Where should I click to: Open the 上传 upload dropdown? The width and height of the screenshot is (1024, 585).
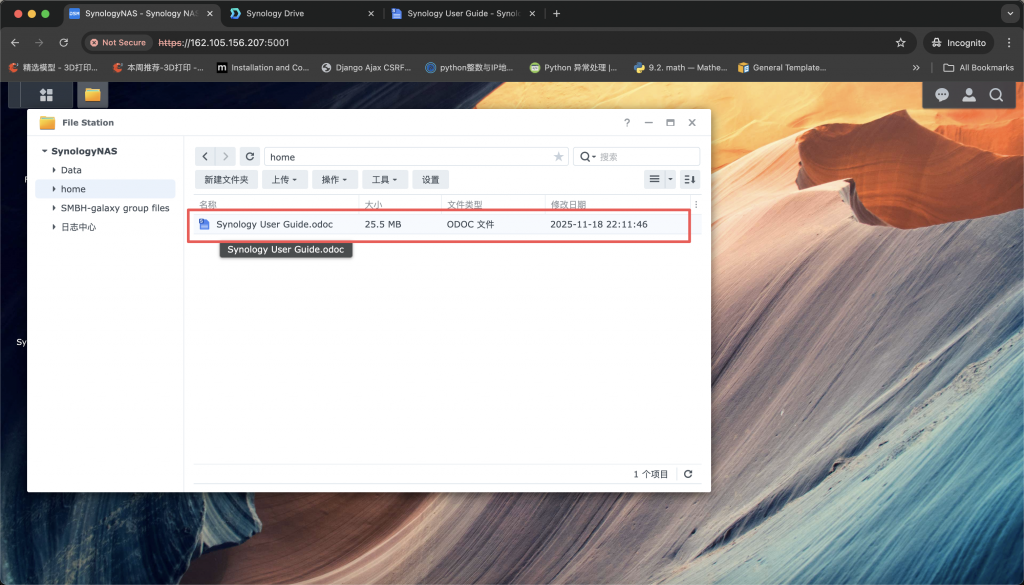pyautogui.click(x=284, y=180)
